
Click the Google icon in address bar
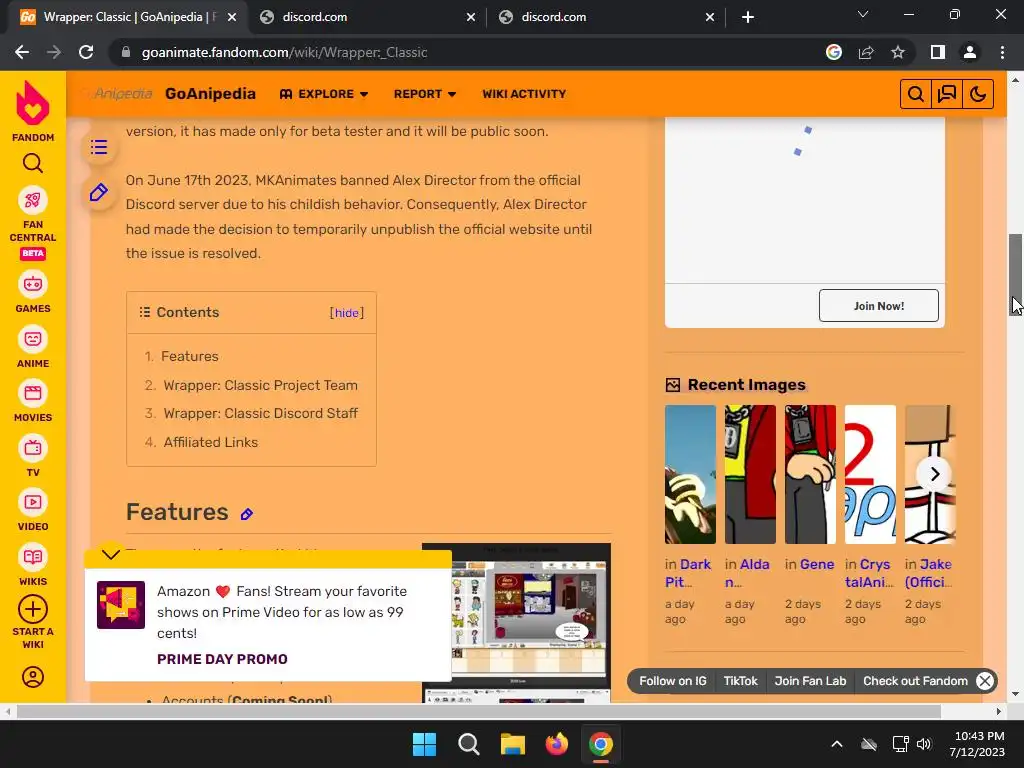pyautogui.click(x=834, y=52)
